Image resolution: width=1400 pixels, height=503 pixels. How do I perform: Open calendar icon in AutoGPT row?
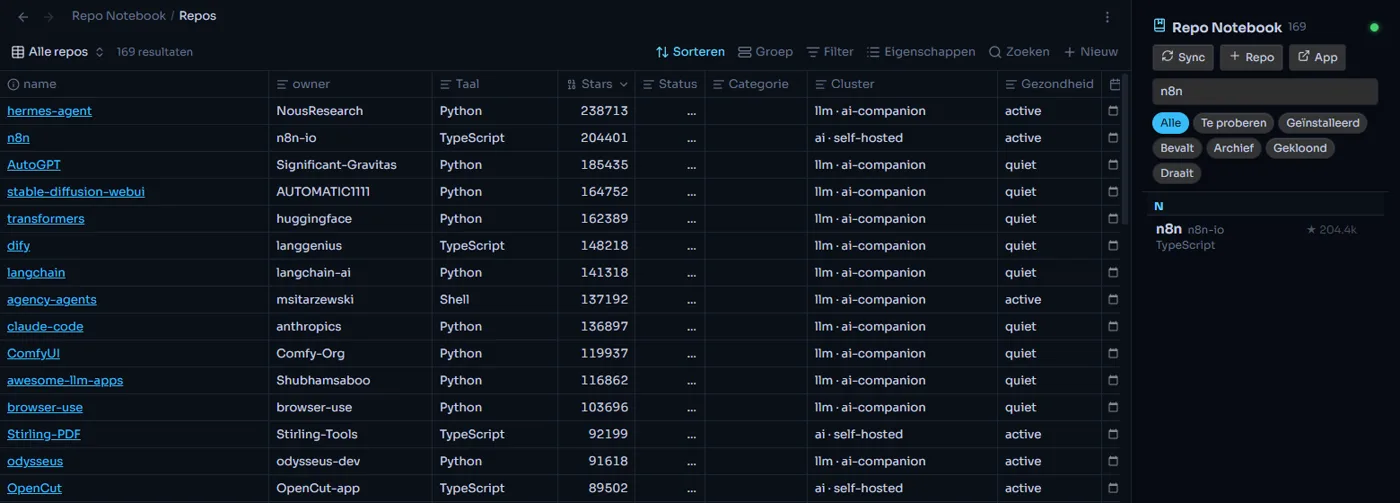click(x=1113, y=165)
